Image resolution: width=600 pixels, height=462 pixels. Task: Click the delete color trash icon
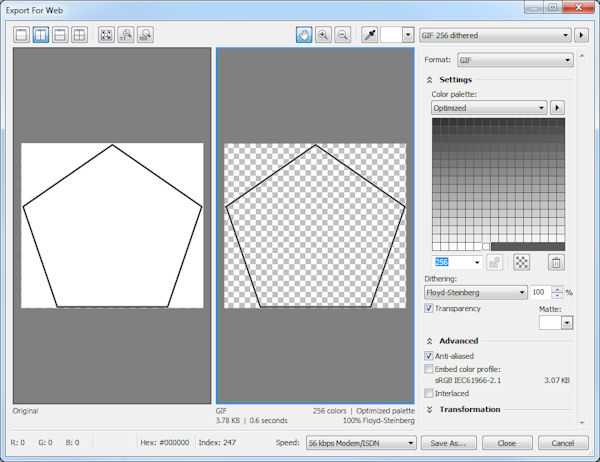(556, 262)
